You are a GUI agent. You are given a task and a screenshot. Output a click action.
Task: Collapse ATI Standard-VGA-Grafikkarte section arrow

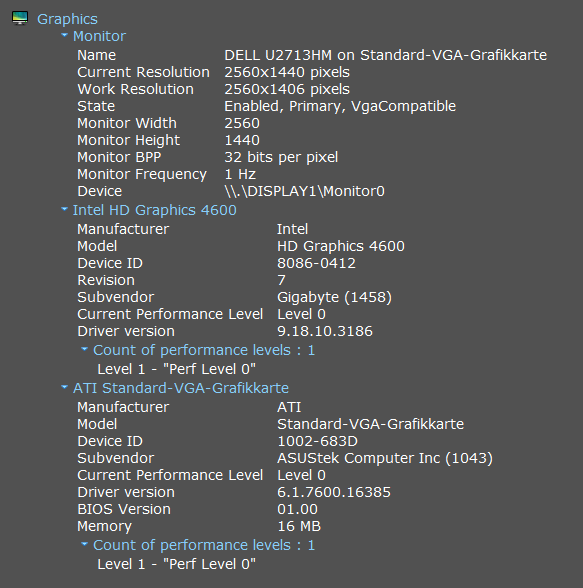pyautogui.click(x=64, y=387)
